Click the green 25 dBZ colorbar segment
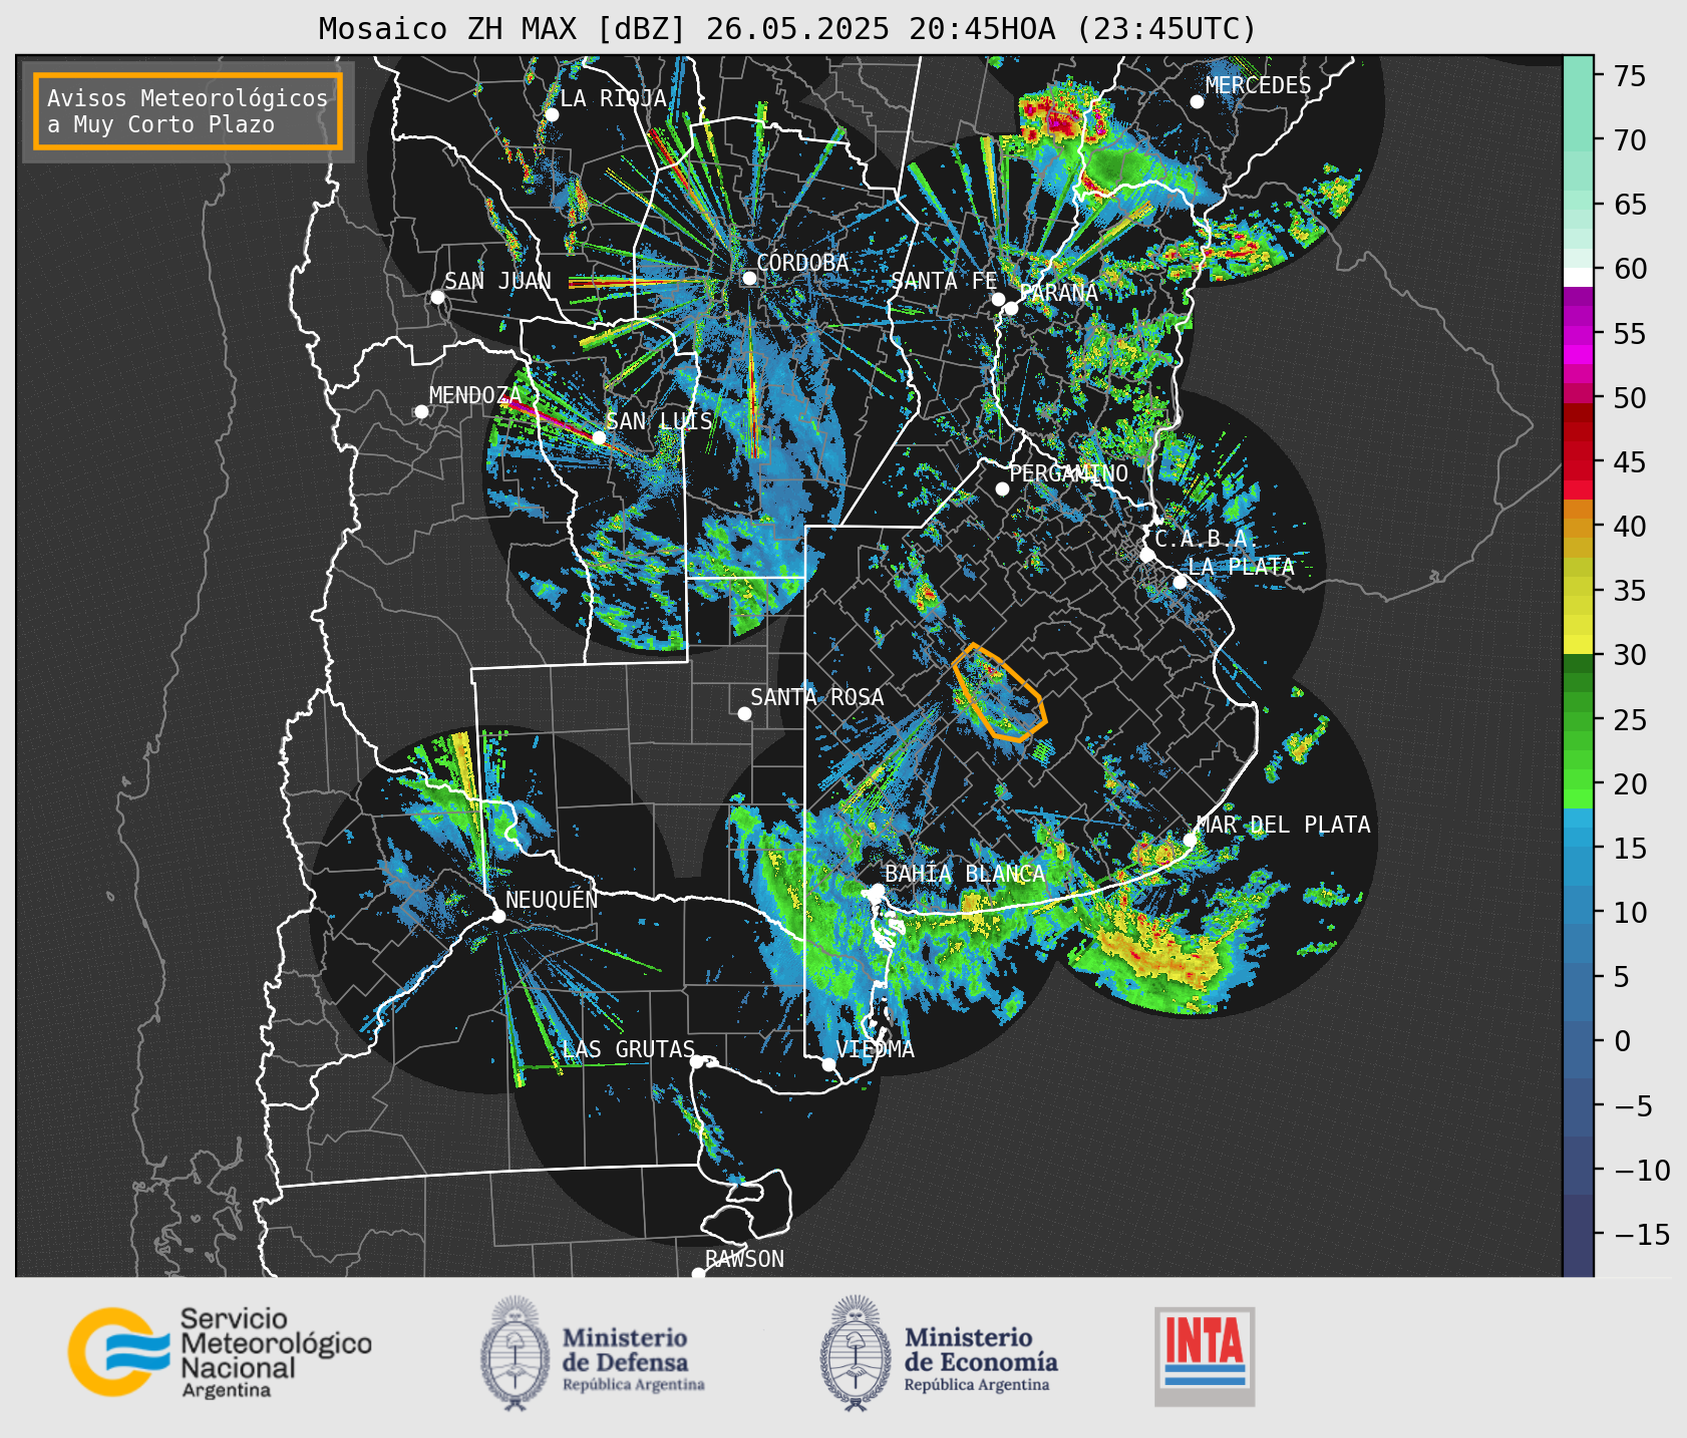Viewport: 1687px width, 1438px height. pos(1578,720)
